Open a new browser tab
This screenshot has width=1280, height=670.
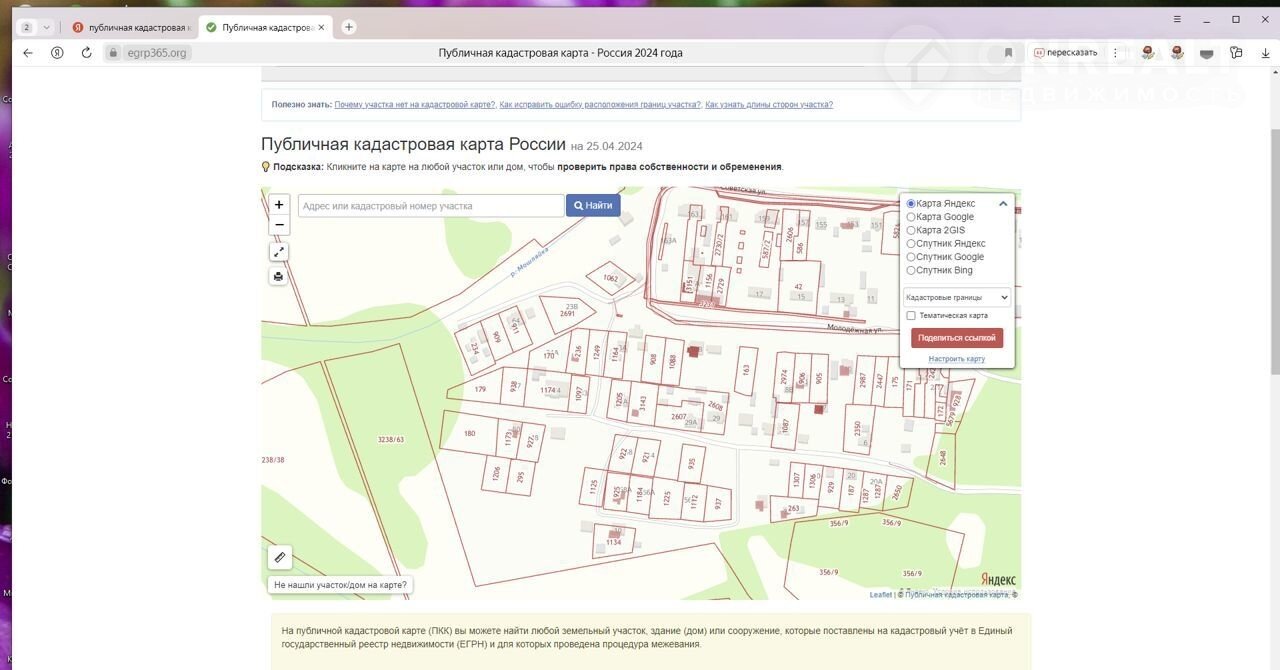pyautogui.click(x=349, y=27)
